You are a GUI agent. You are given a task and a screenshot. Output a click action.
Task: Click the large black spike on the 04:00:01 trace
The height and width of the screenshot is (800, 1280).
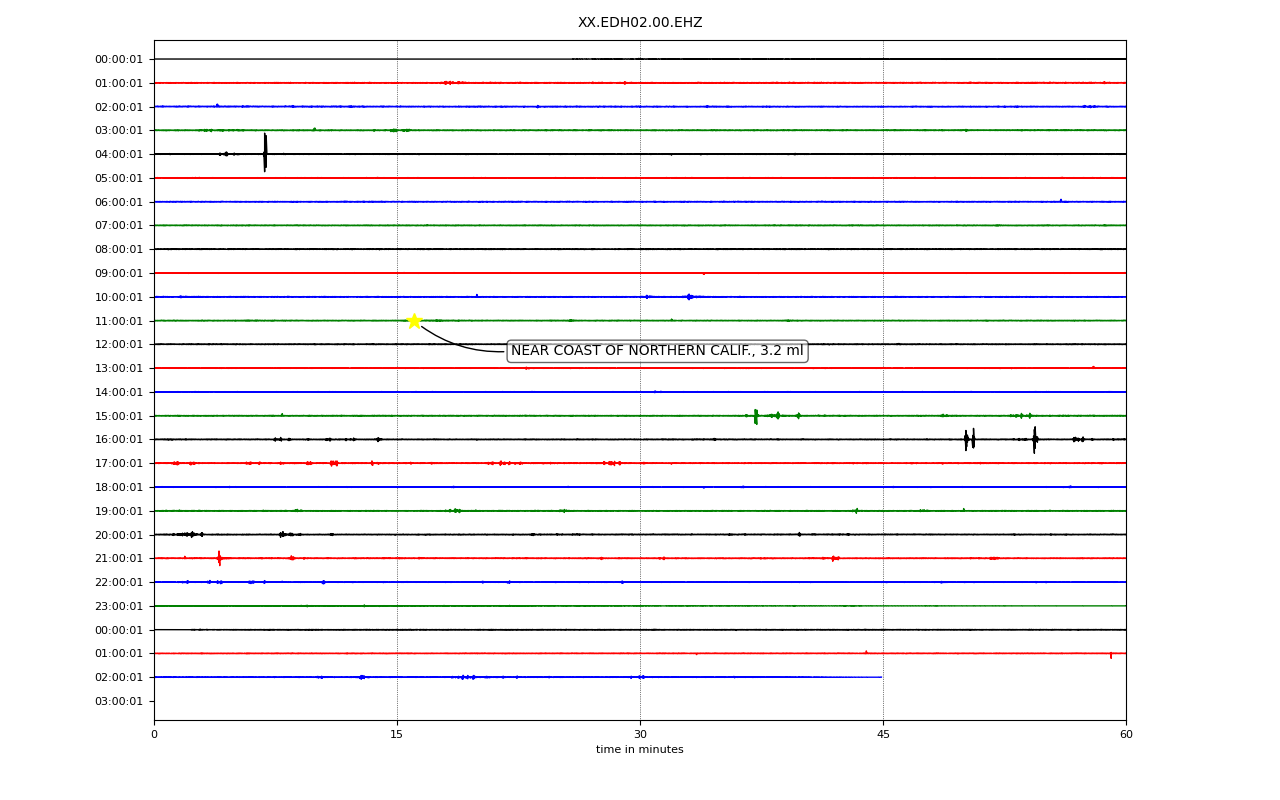(265, 153)
